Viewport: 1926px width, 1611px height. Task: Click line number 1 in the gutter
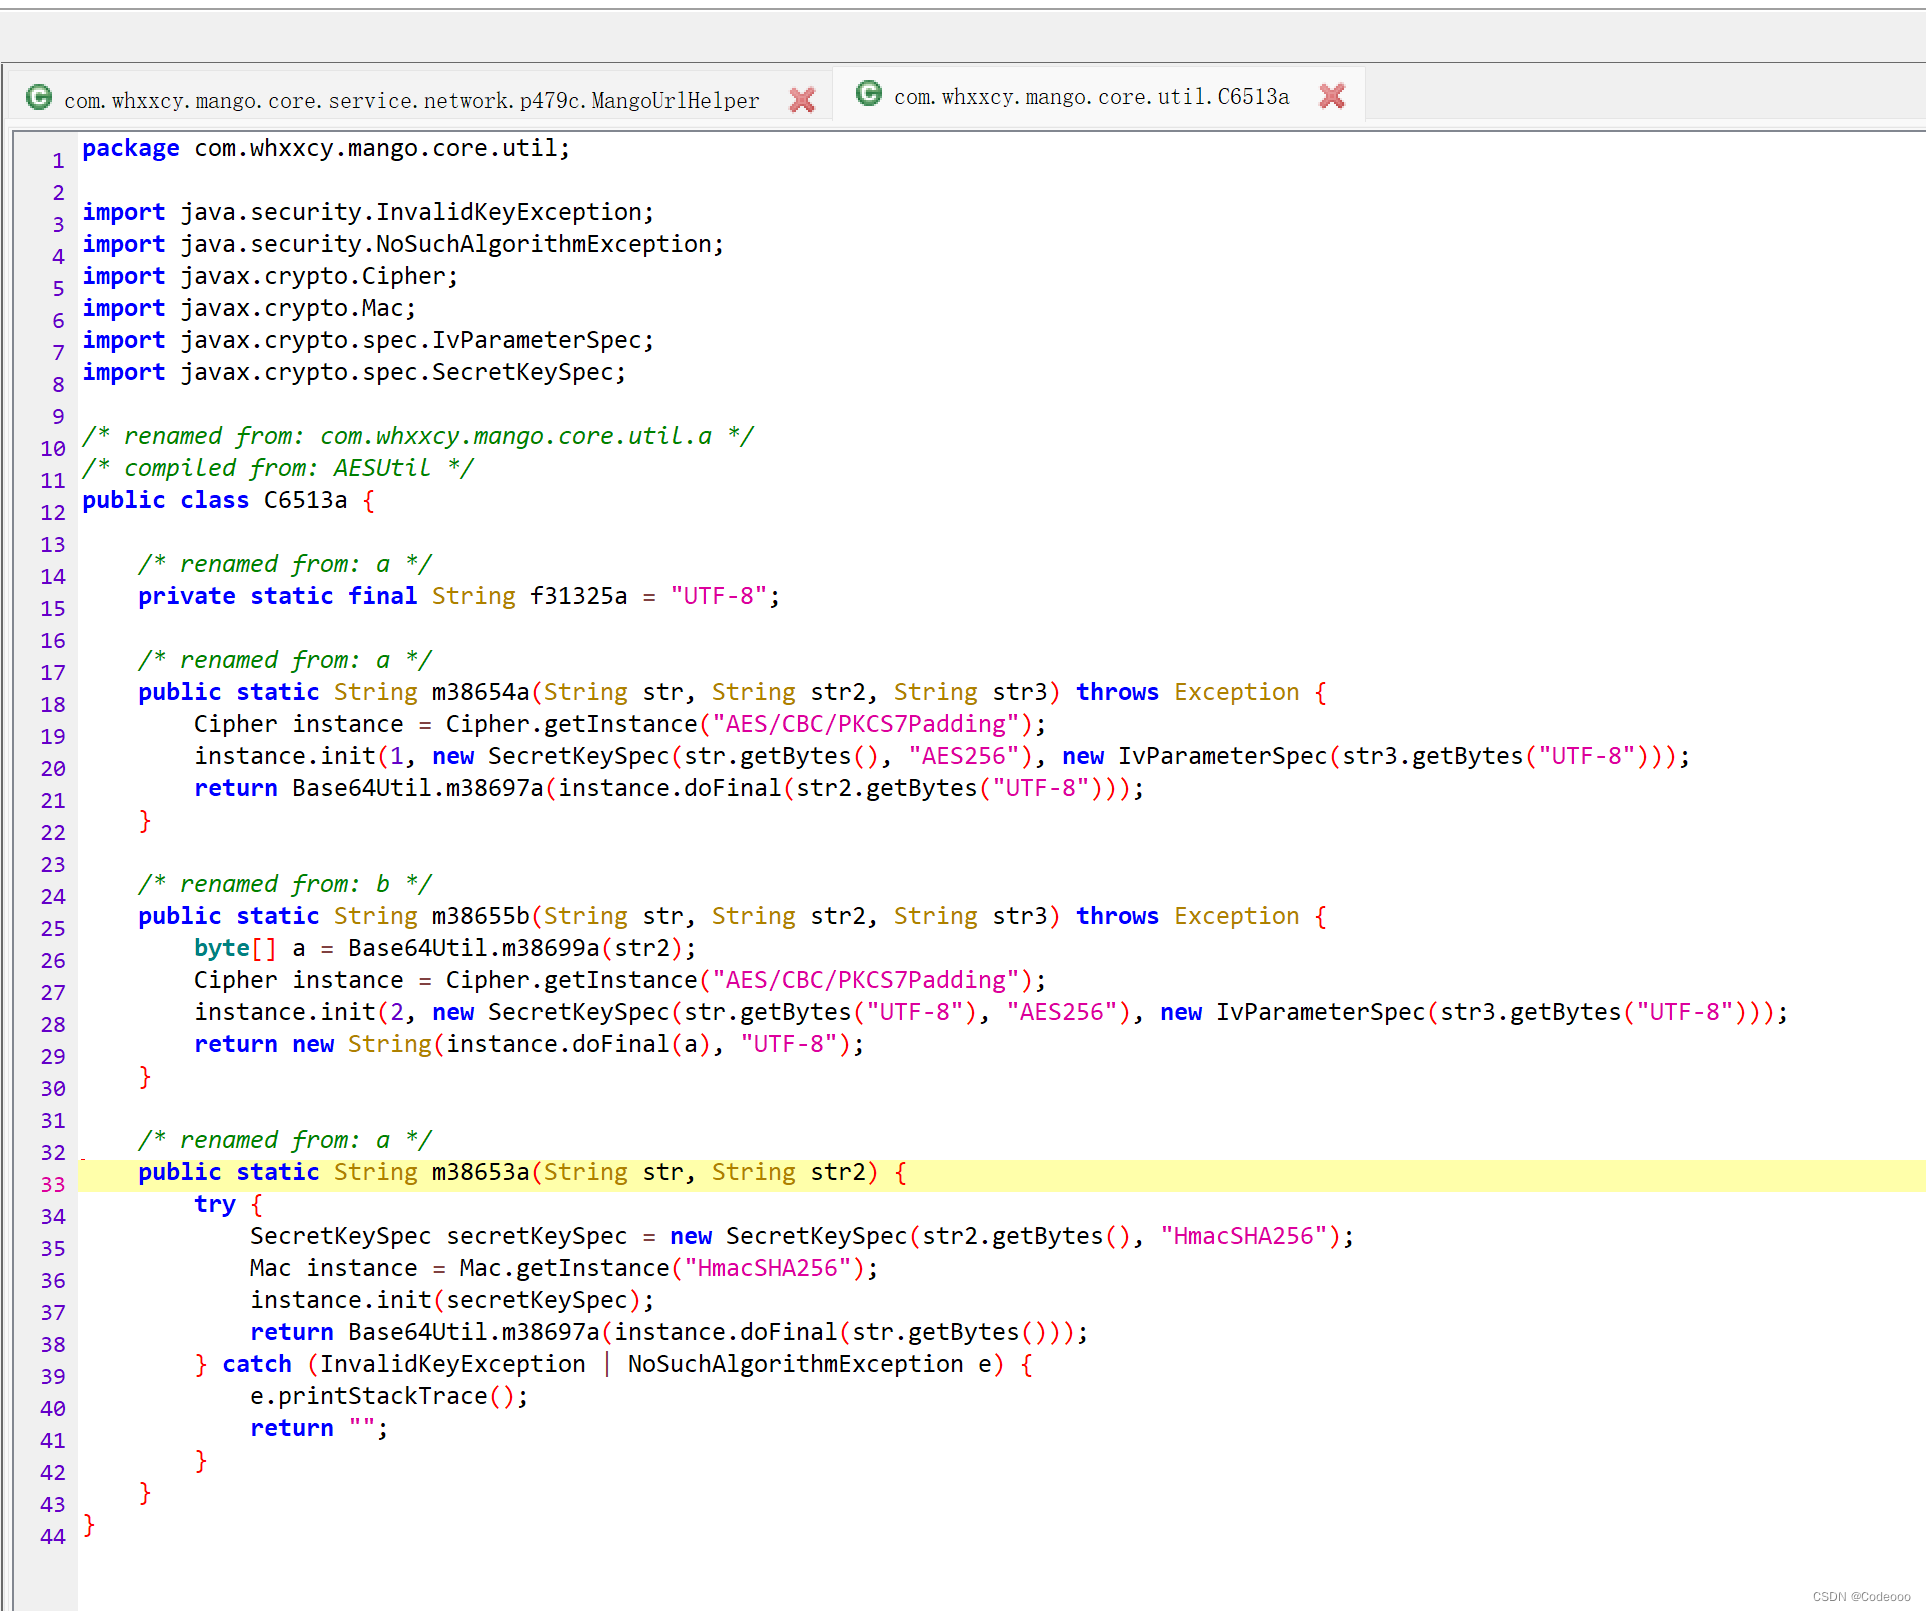[58, 161]
